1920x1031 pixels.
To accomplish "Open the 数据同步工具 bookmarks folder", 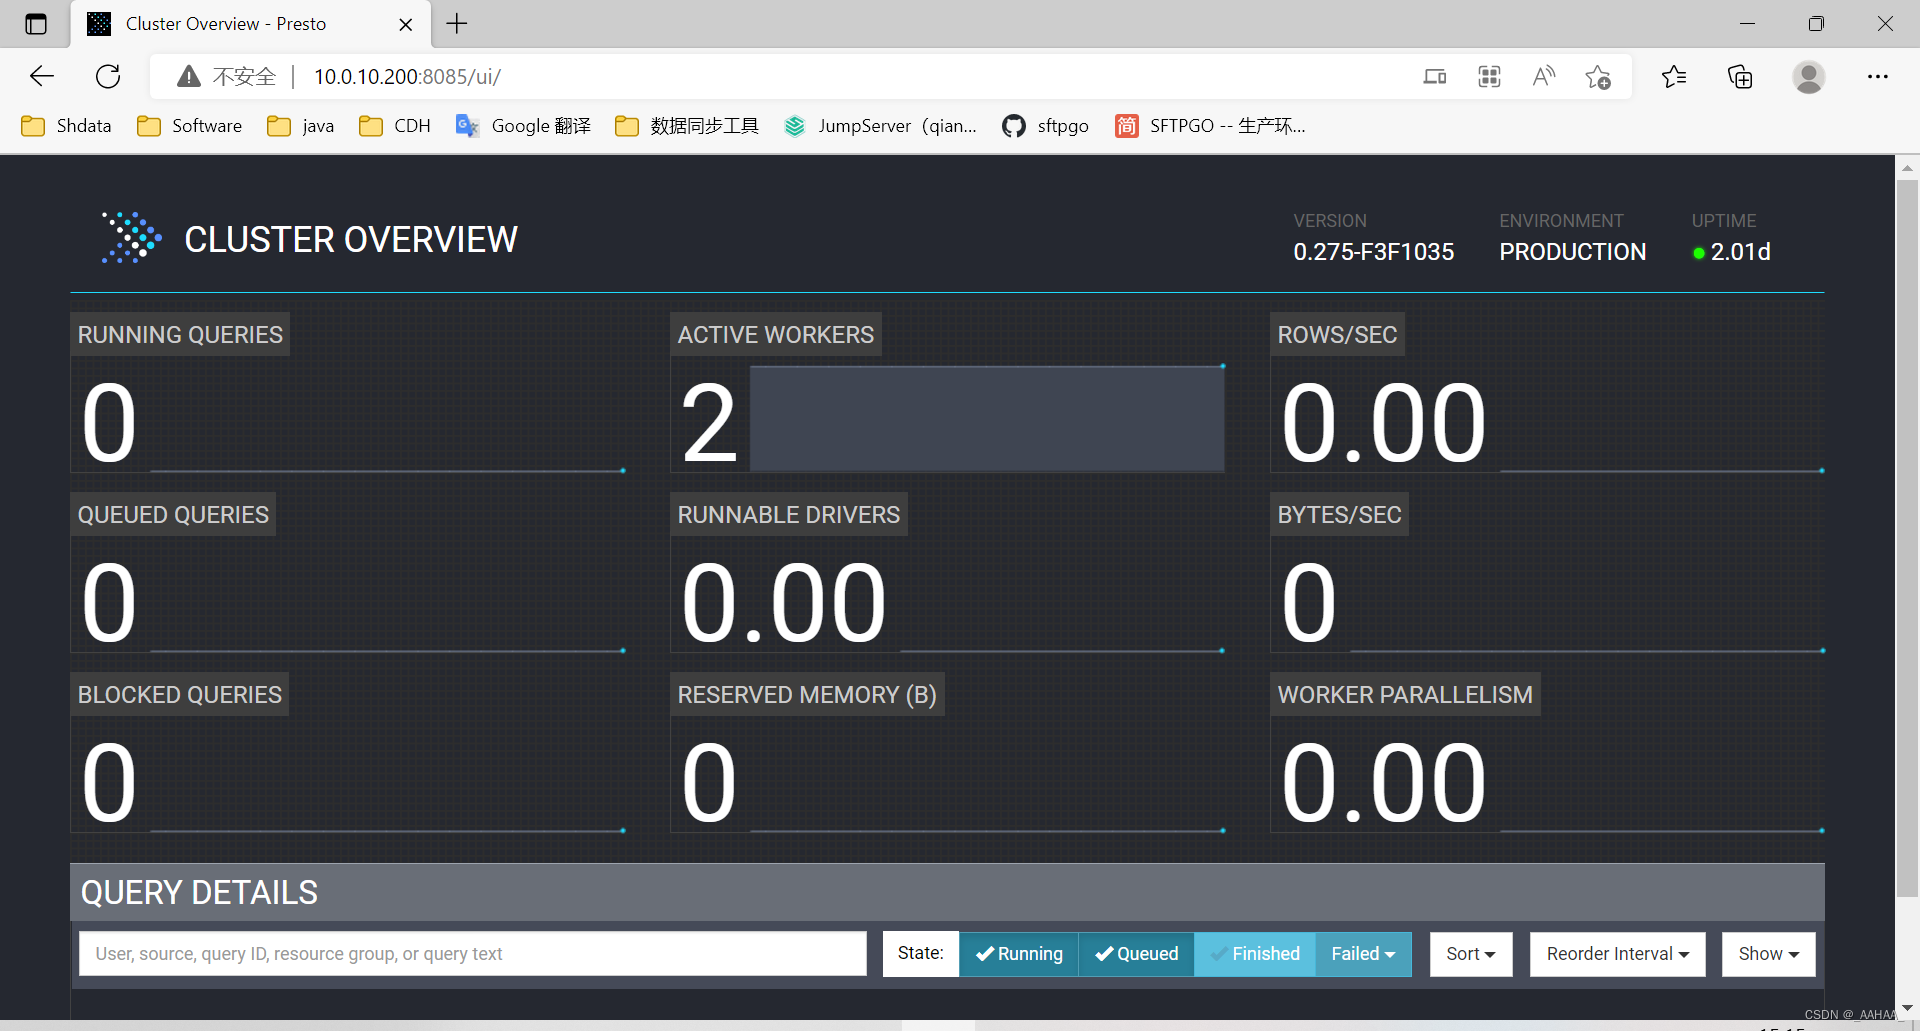I will pos(687,126).
